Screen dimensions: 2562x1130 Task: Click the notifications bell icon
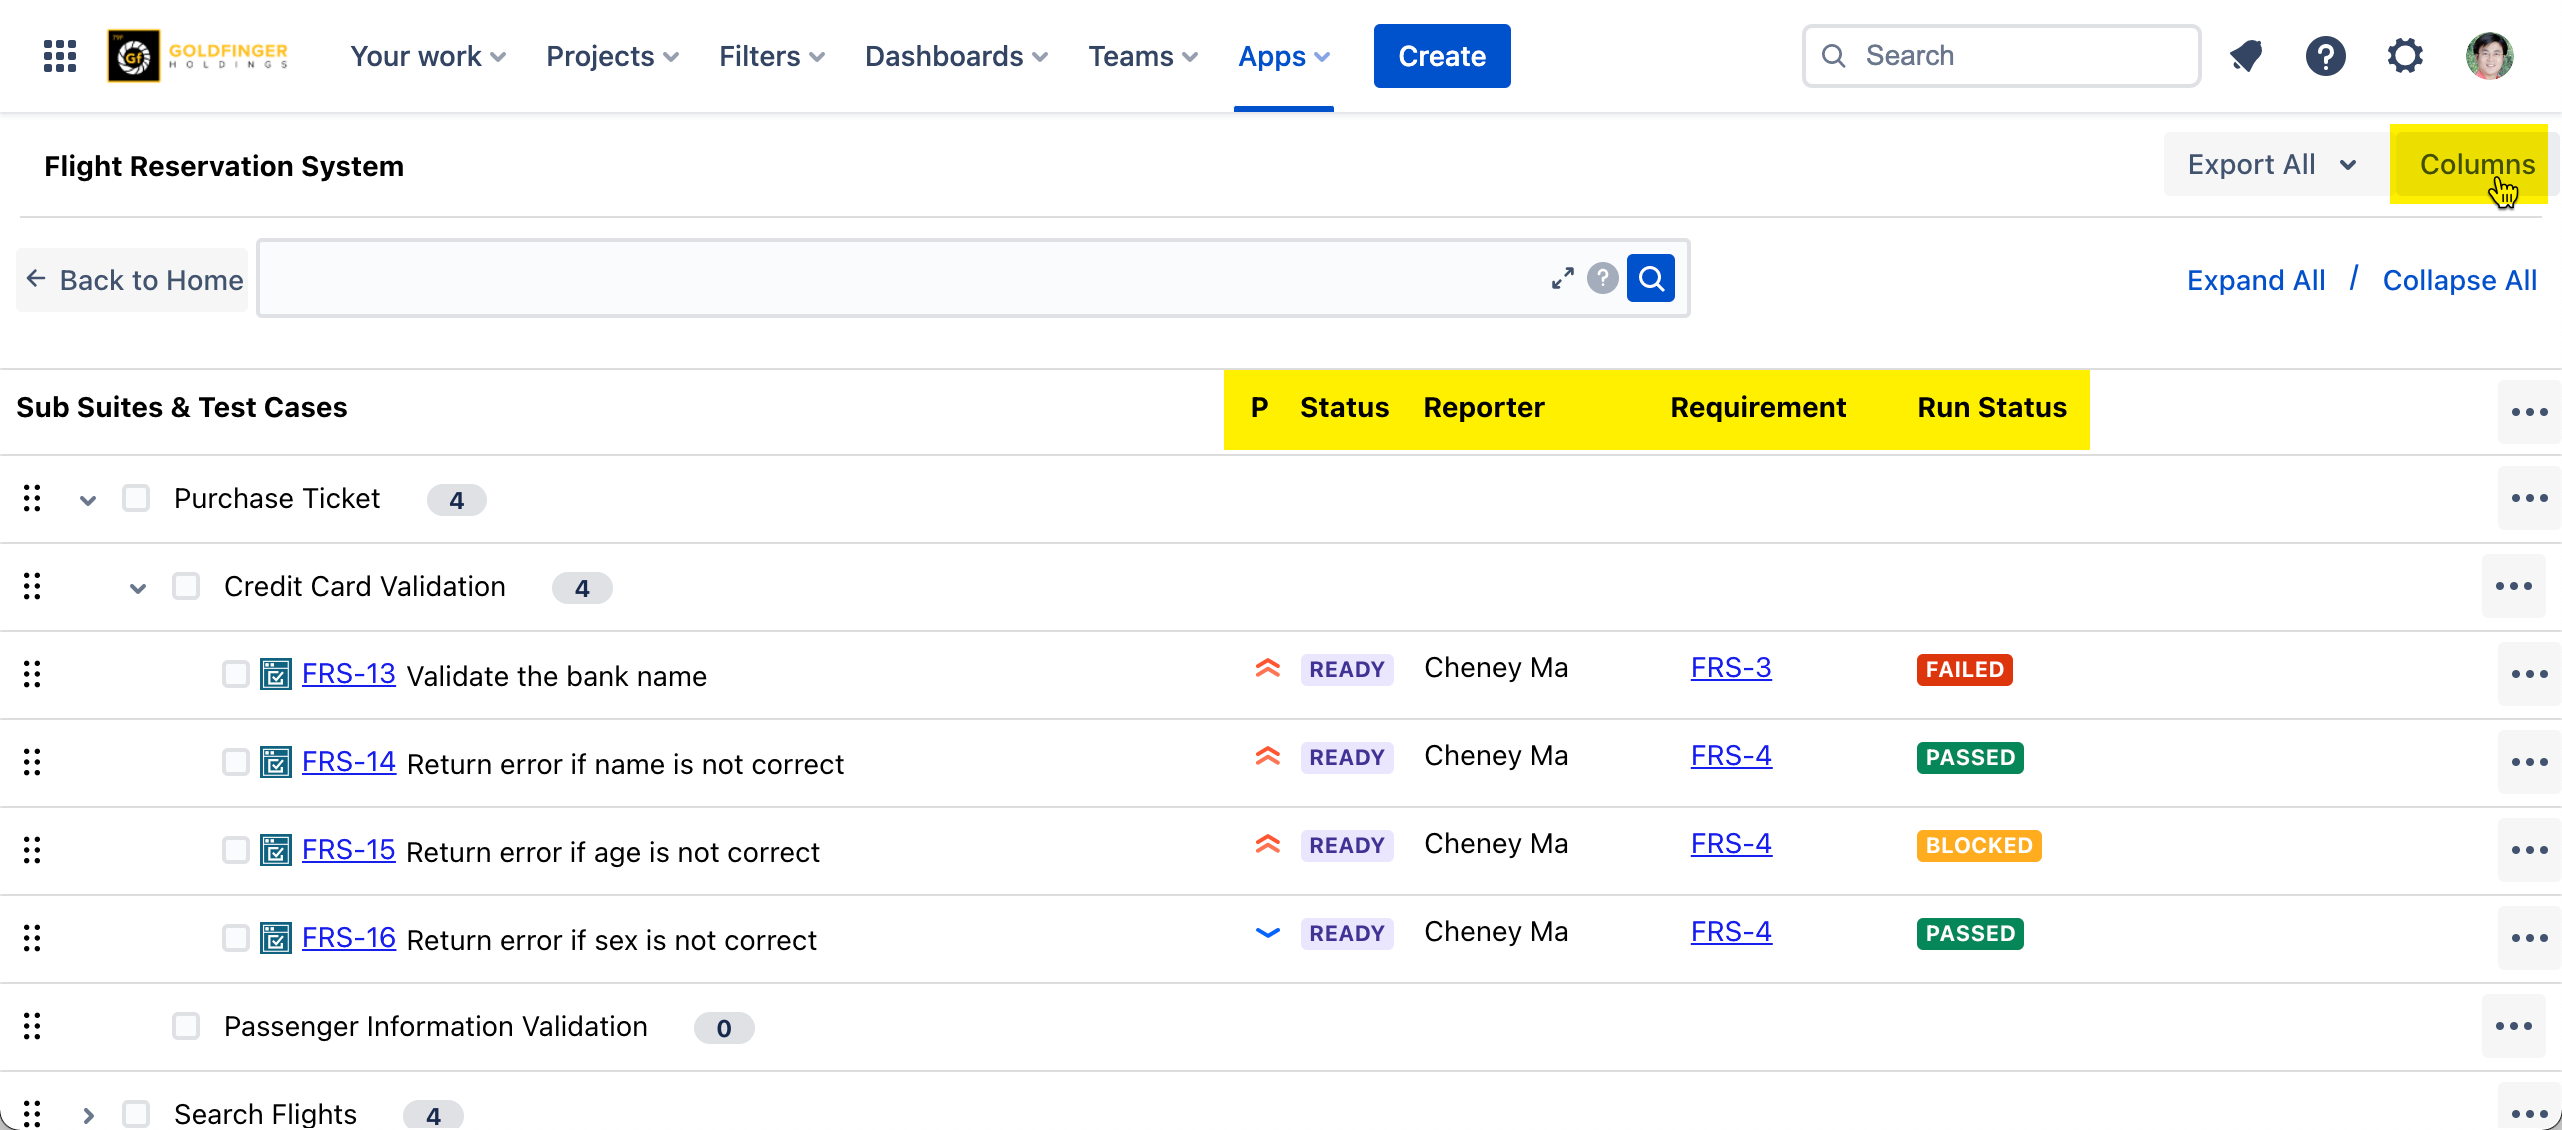(2246, 56)
